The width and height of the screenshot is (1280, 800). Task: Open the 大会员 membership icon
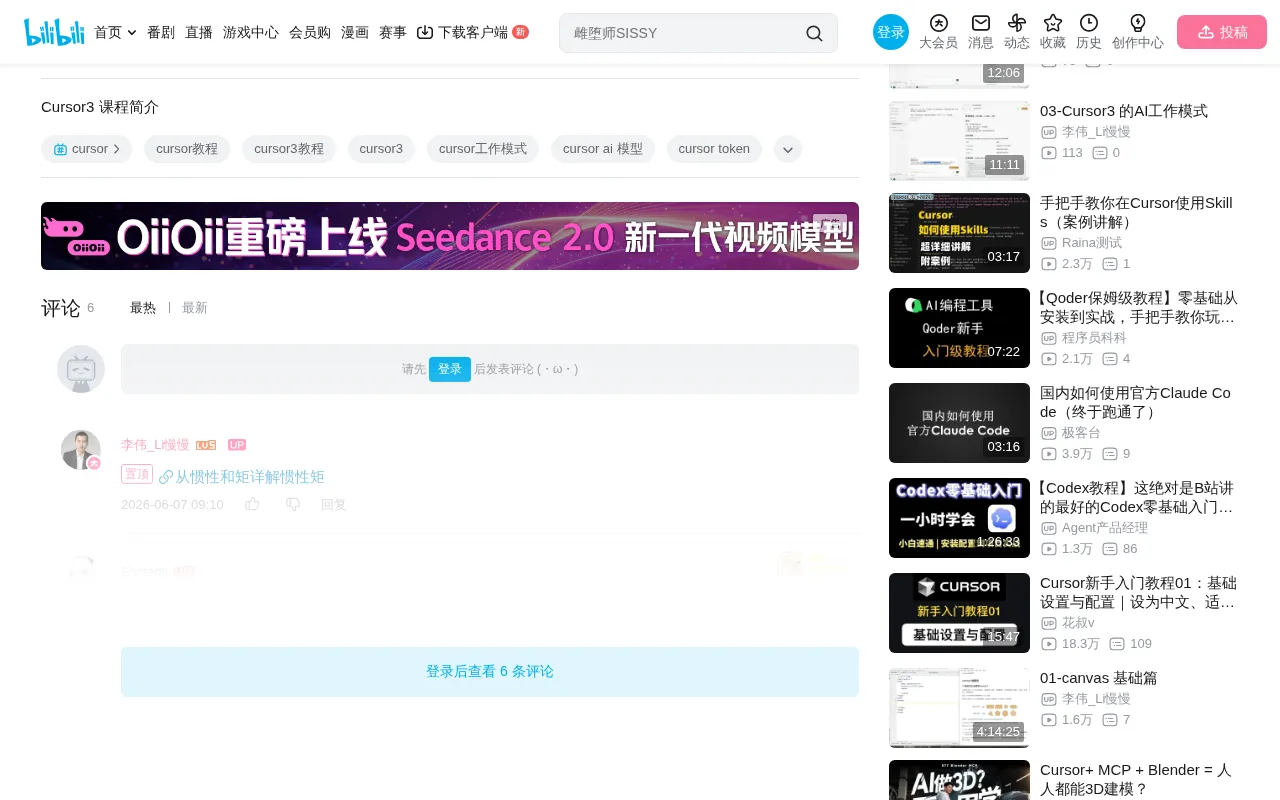[938, 23]
